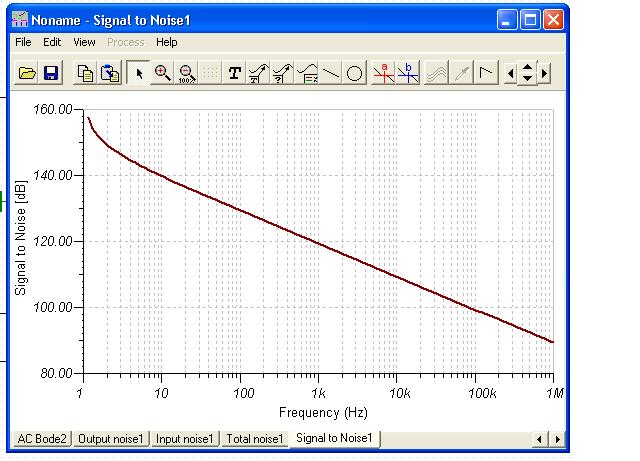Click the Frequency (Hz) axis label

(x=323, y=412)
